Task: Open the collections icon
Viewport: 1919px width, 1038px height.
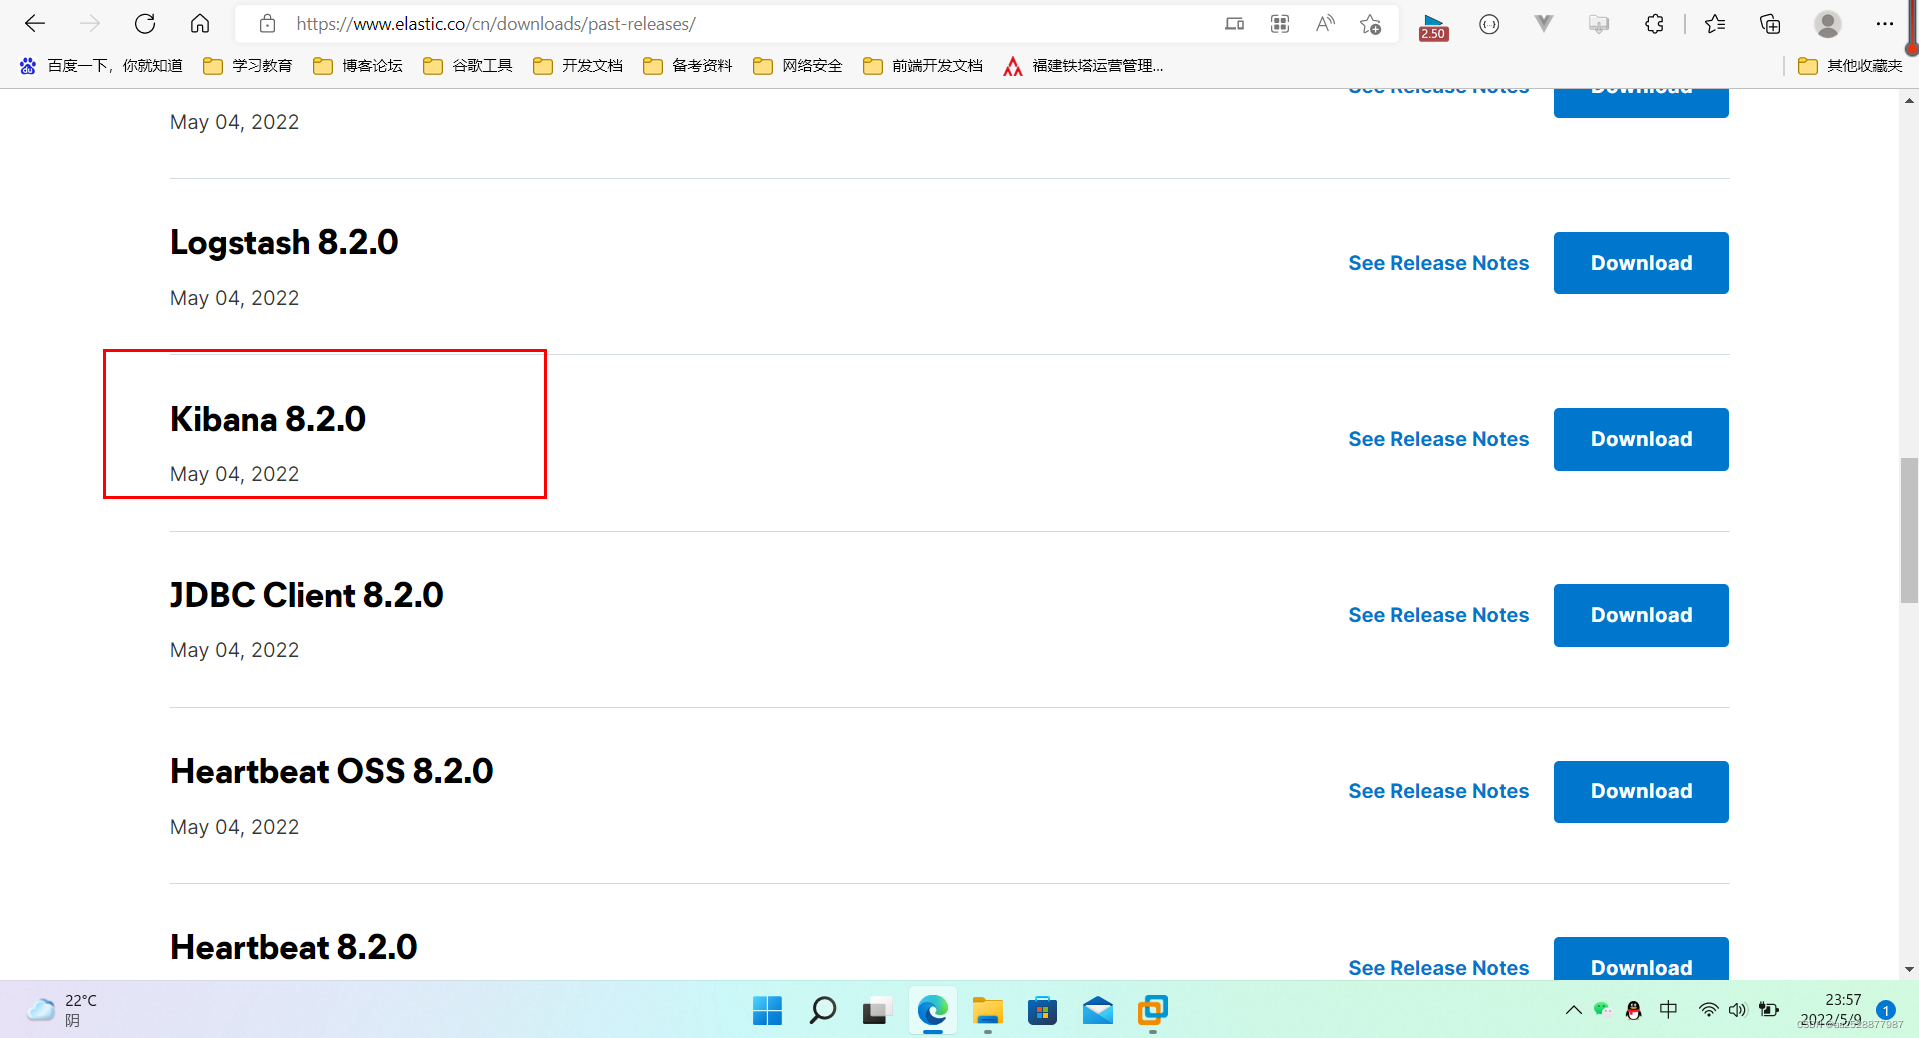Action: tap(1770, 24)
